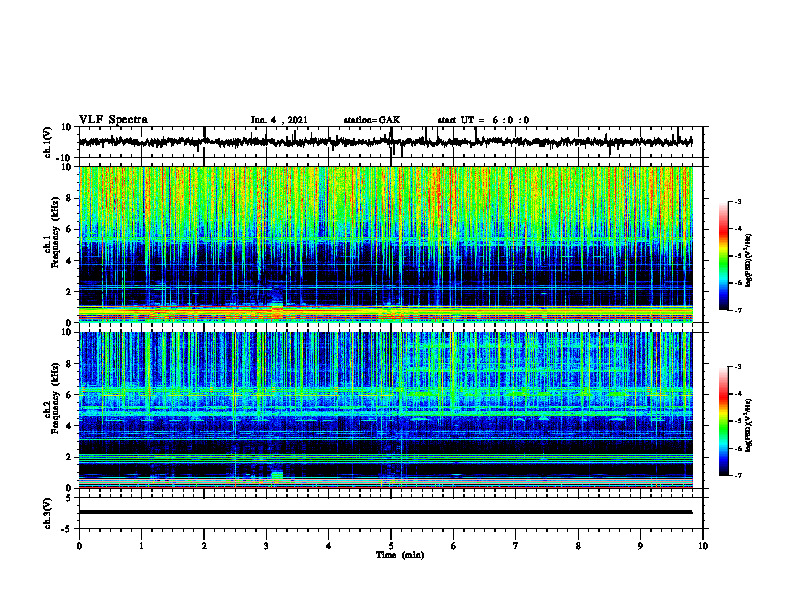Click the time axis tick label "6"
This screenshot has width=792, height=612.
tap(454, 546)
